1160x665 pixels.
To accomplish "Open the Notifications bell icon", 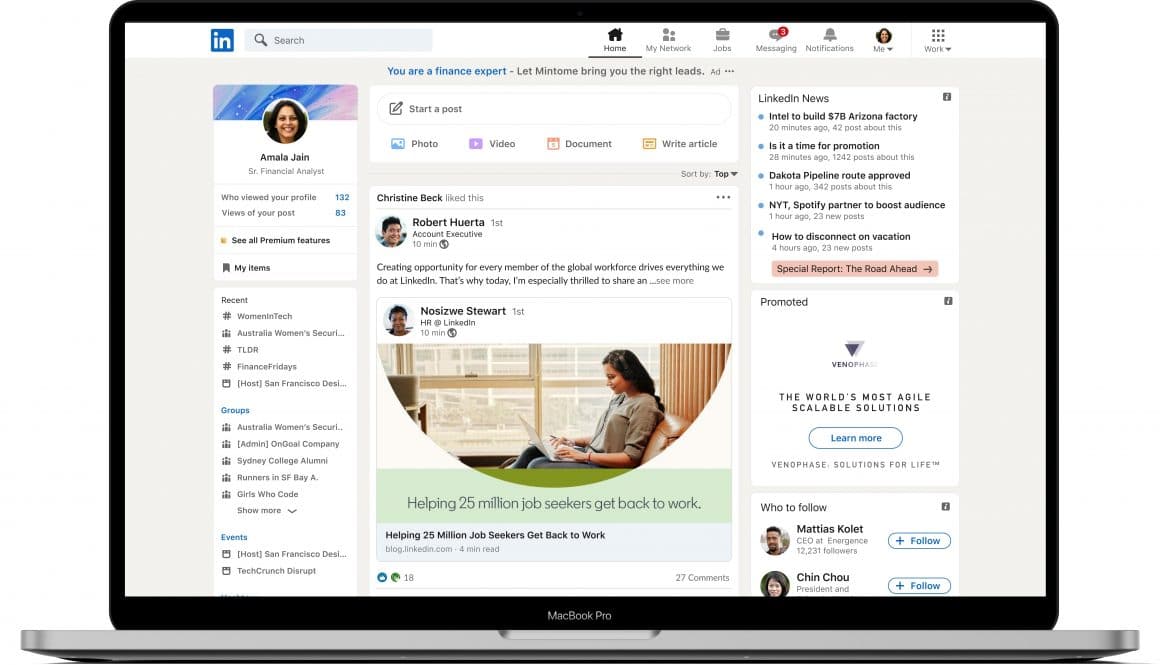I will pyautogui.click(x=829, y=37).
